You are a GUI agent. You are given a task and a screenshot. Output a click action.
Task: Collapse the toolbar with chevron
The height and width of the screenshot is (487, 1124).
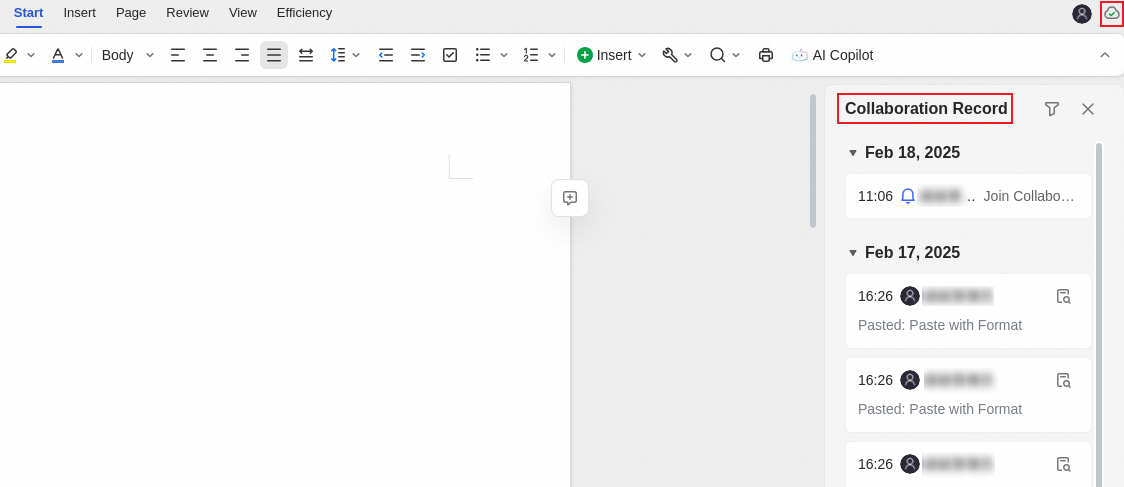(1105, 55)
